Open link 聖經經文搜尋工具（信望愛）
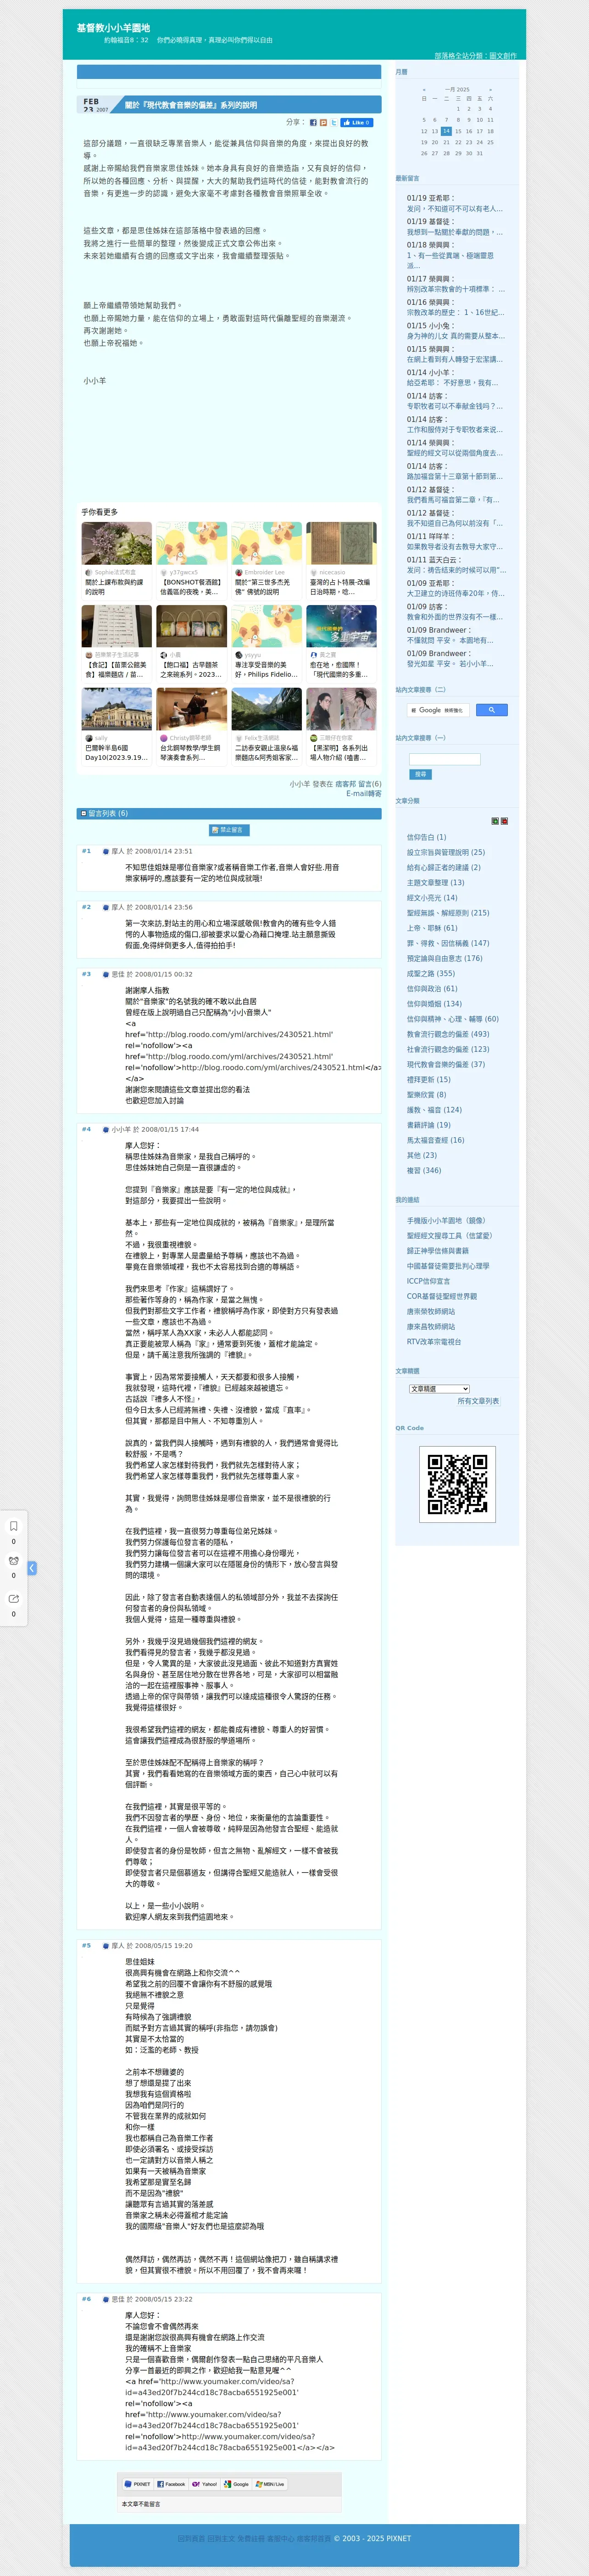 click(x=449, y=1236)
